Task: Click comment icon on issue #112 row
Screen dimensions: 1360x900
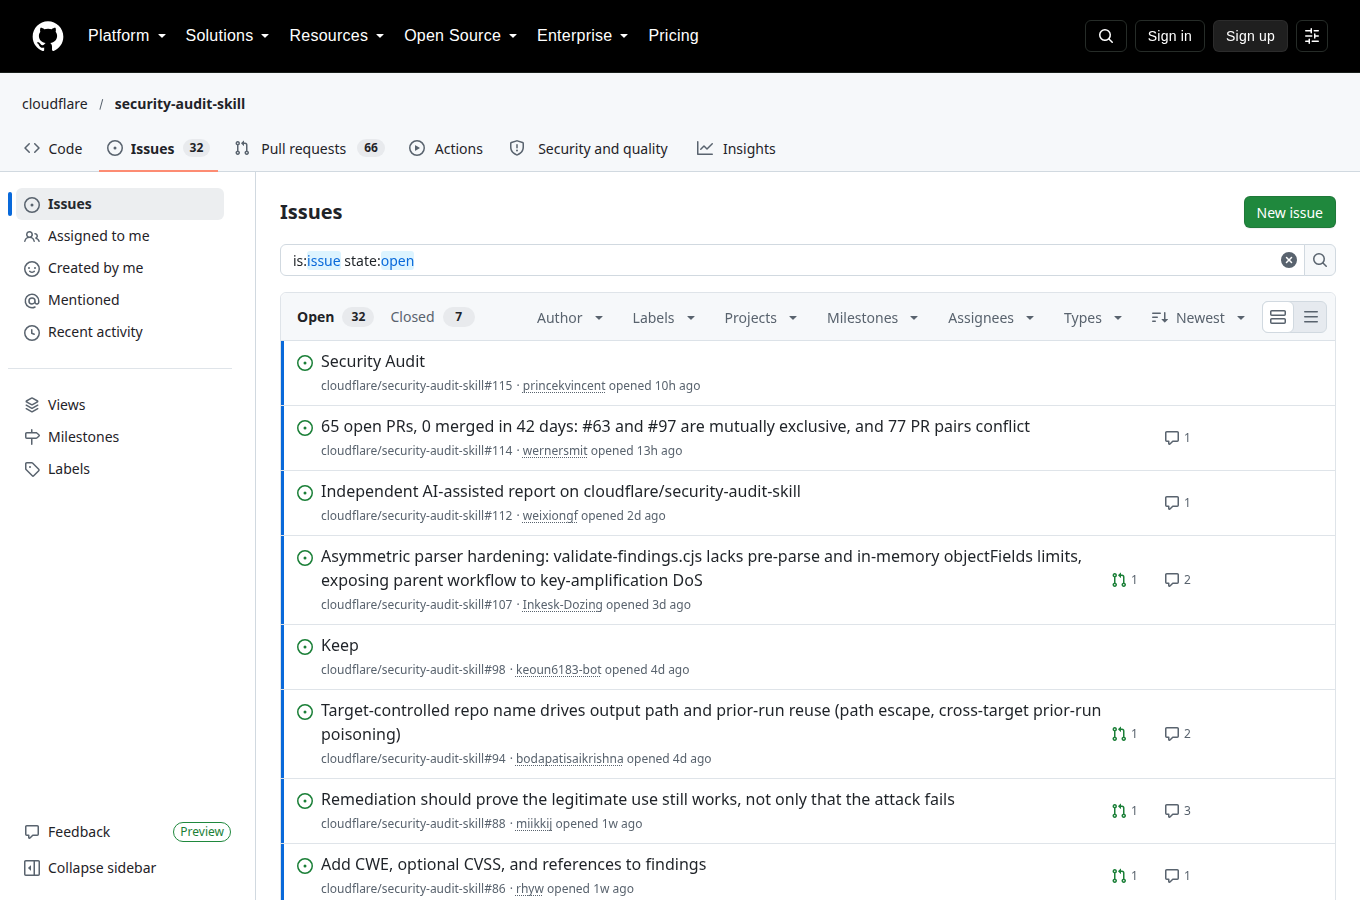Action: [1172, 503]
